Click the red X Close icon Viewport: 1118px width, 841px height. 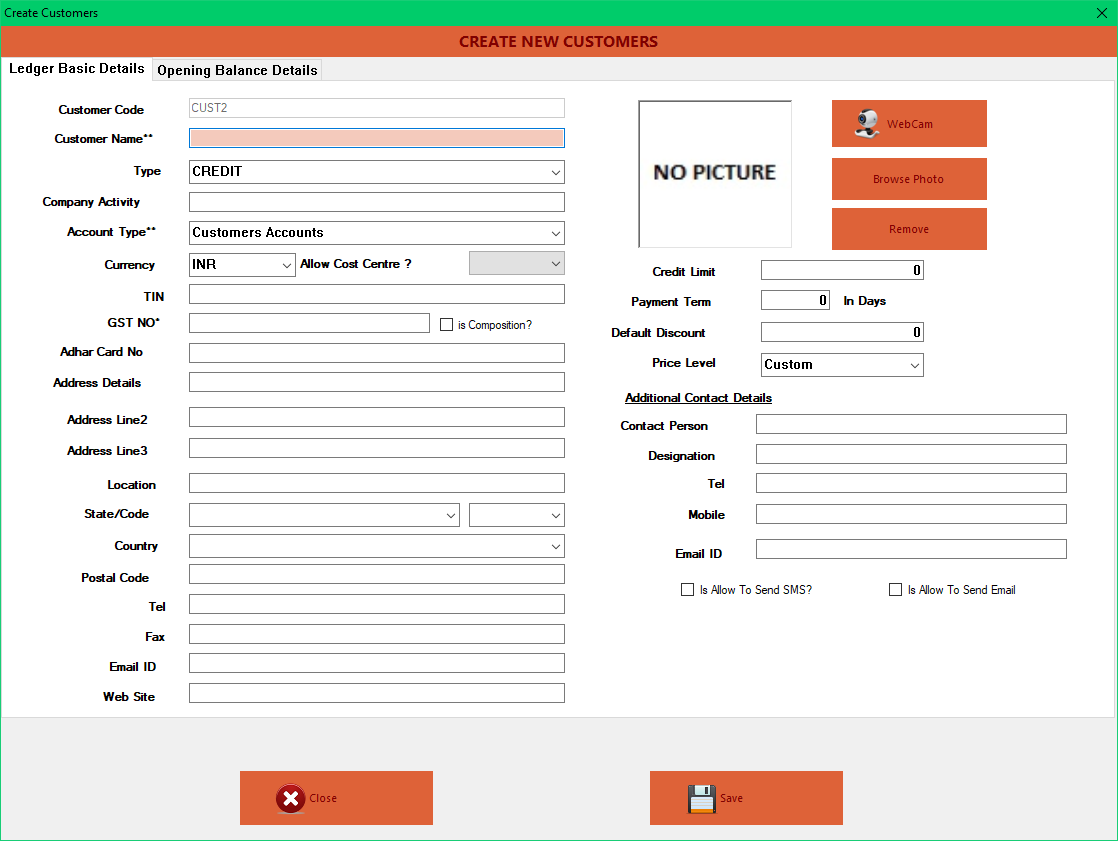(x=291, y=797)
